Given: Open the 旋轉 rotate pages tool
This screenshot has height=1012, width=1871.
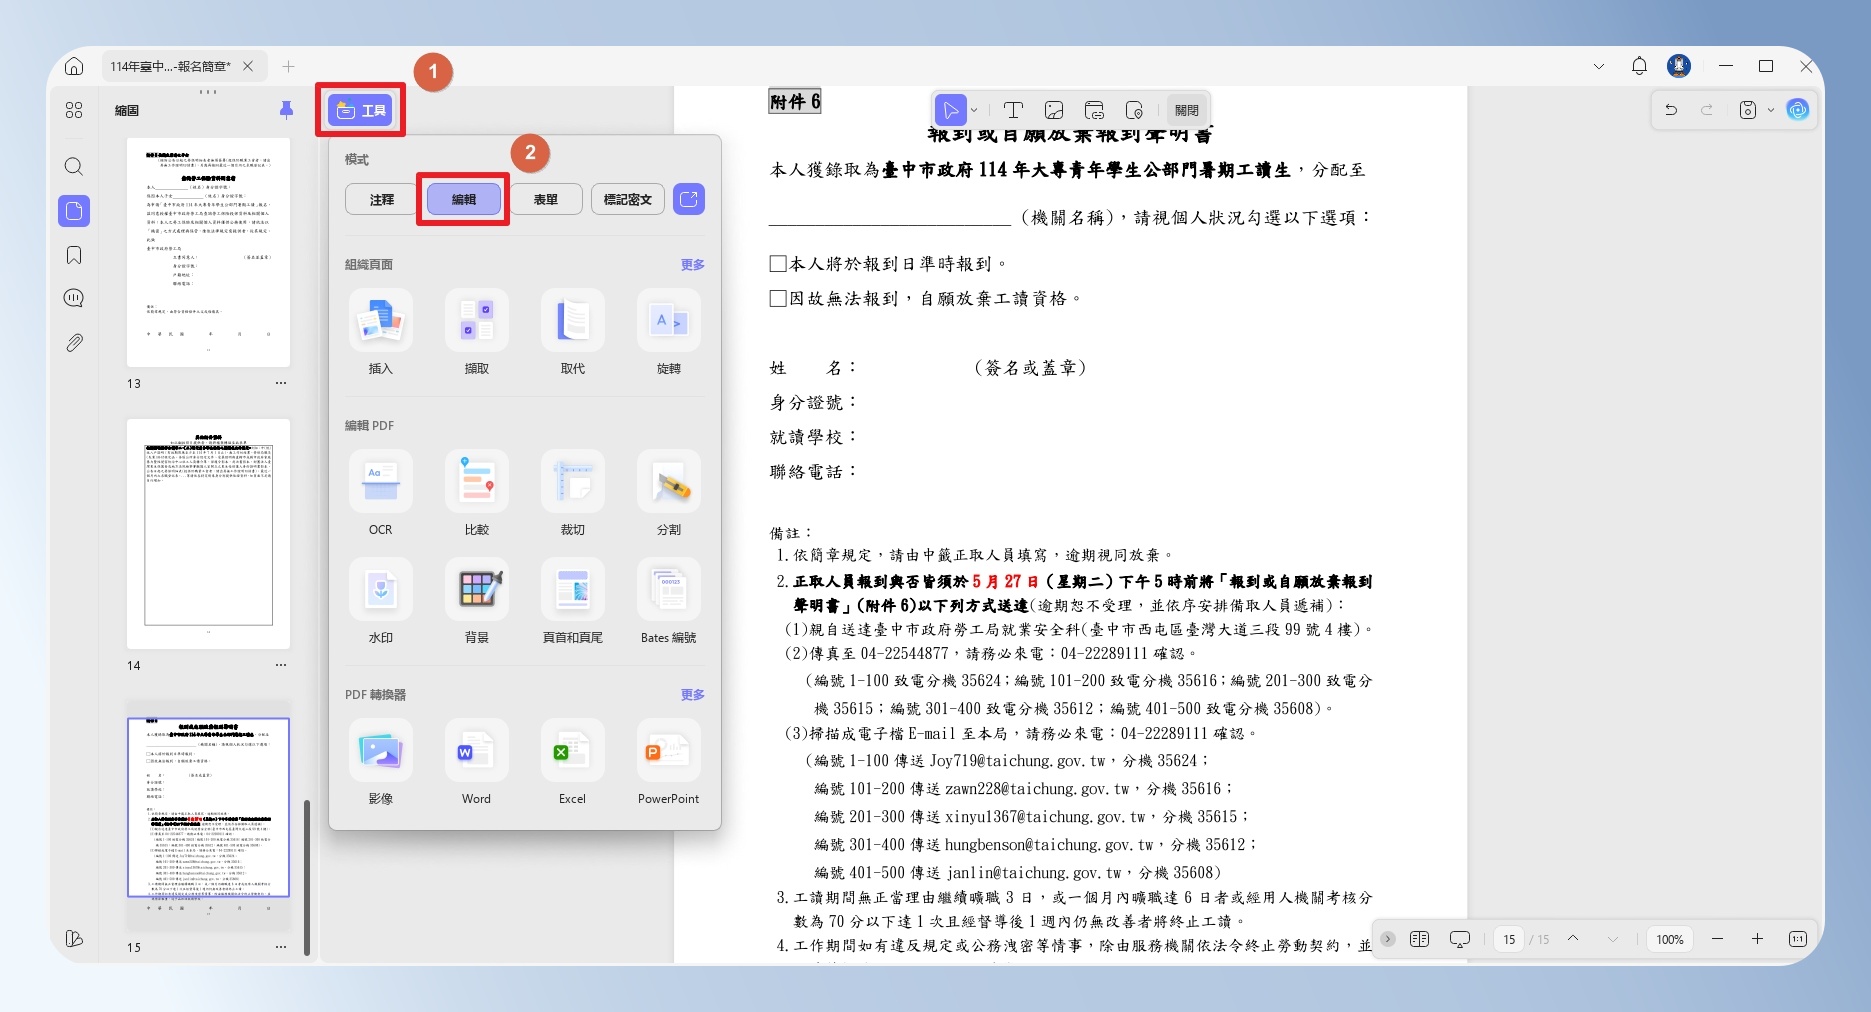Looking at the screenshot, I should point(668,333).
